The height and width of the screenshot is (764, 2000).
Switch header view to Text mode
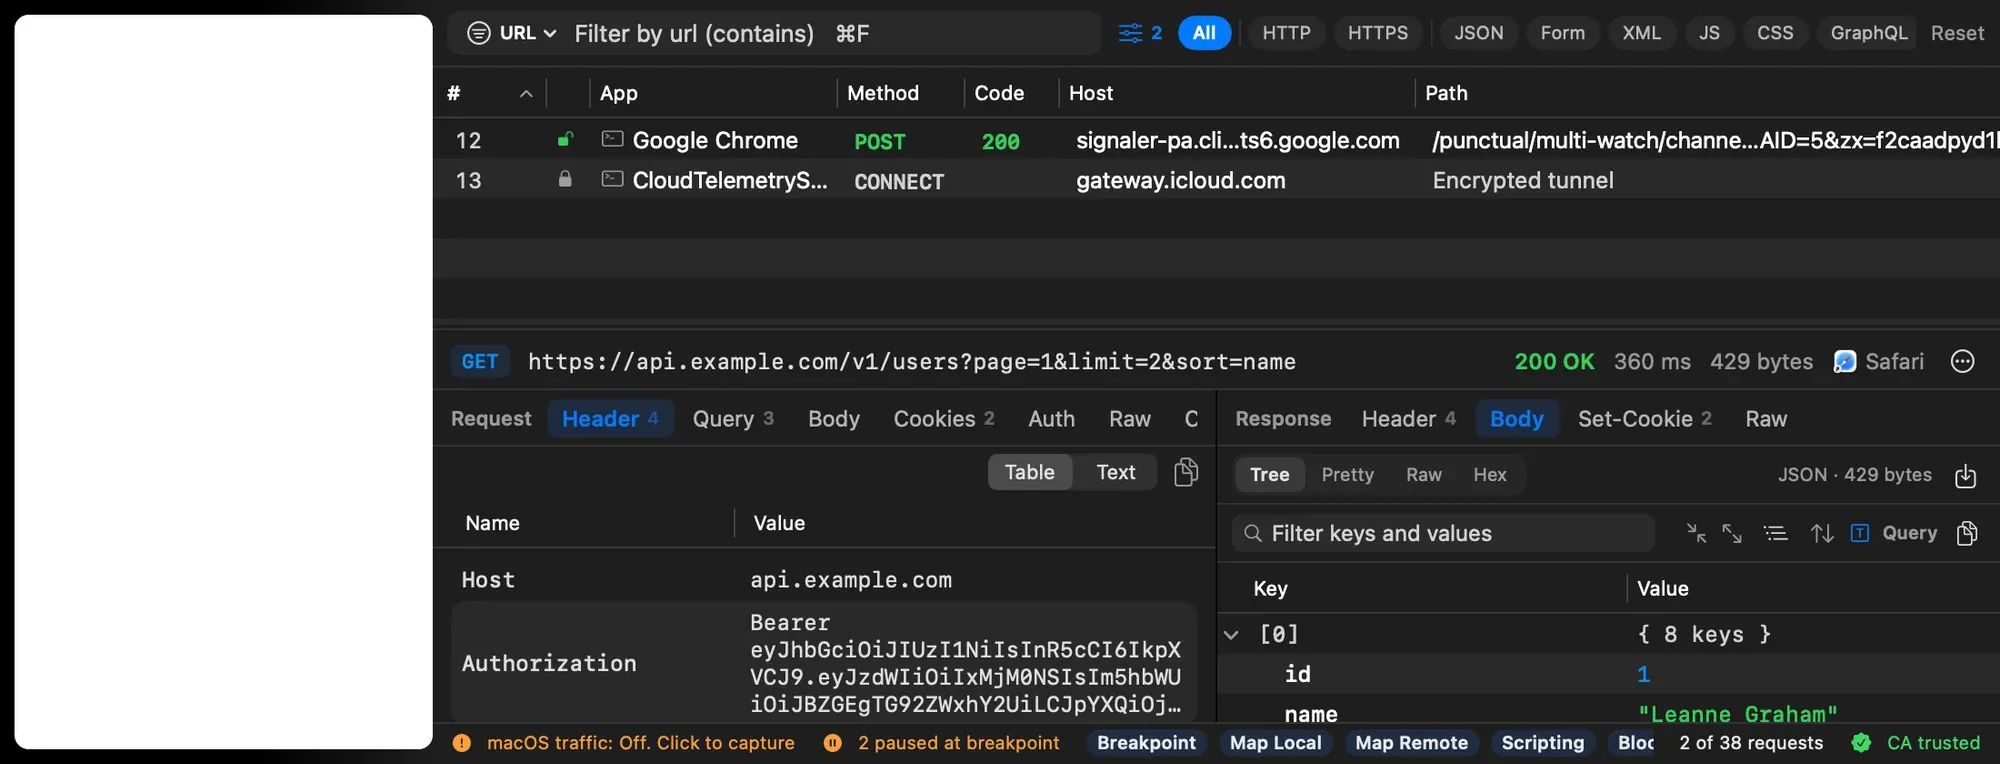click(1115, 472)
